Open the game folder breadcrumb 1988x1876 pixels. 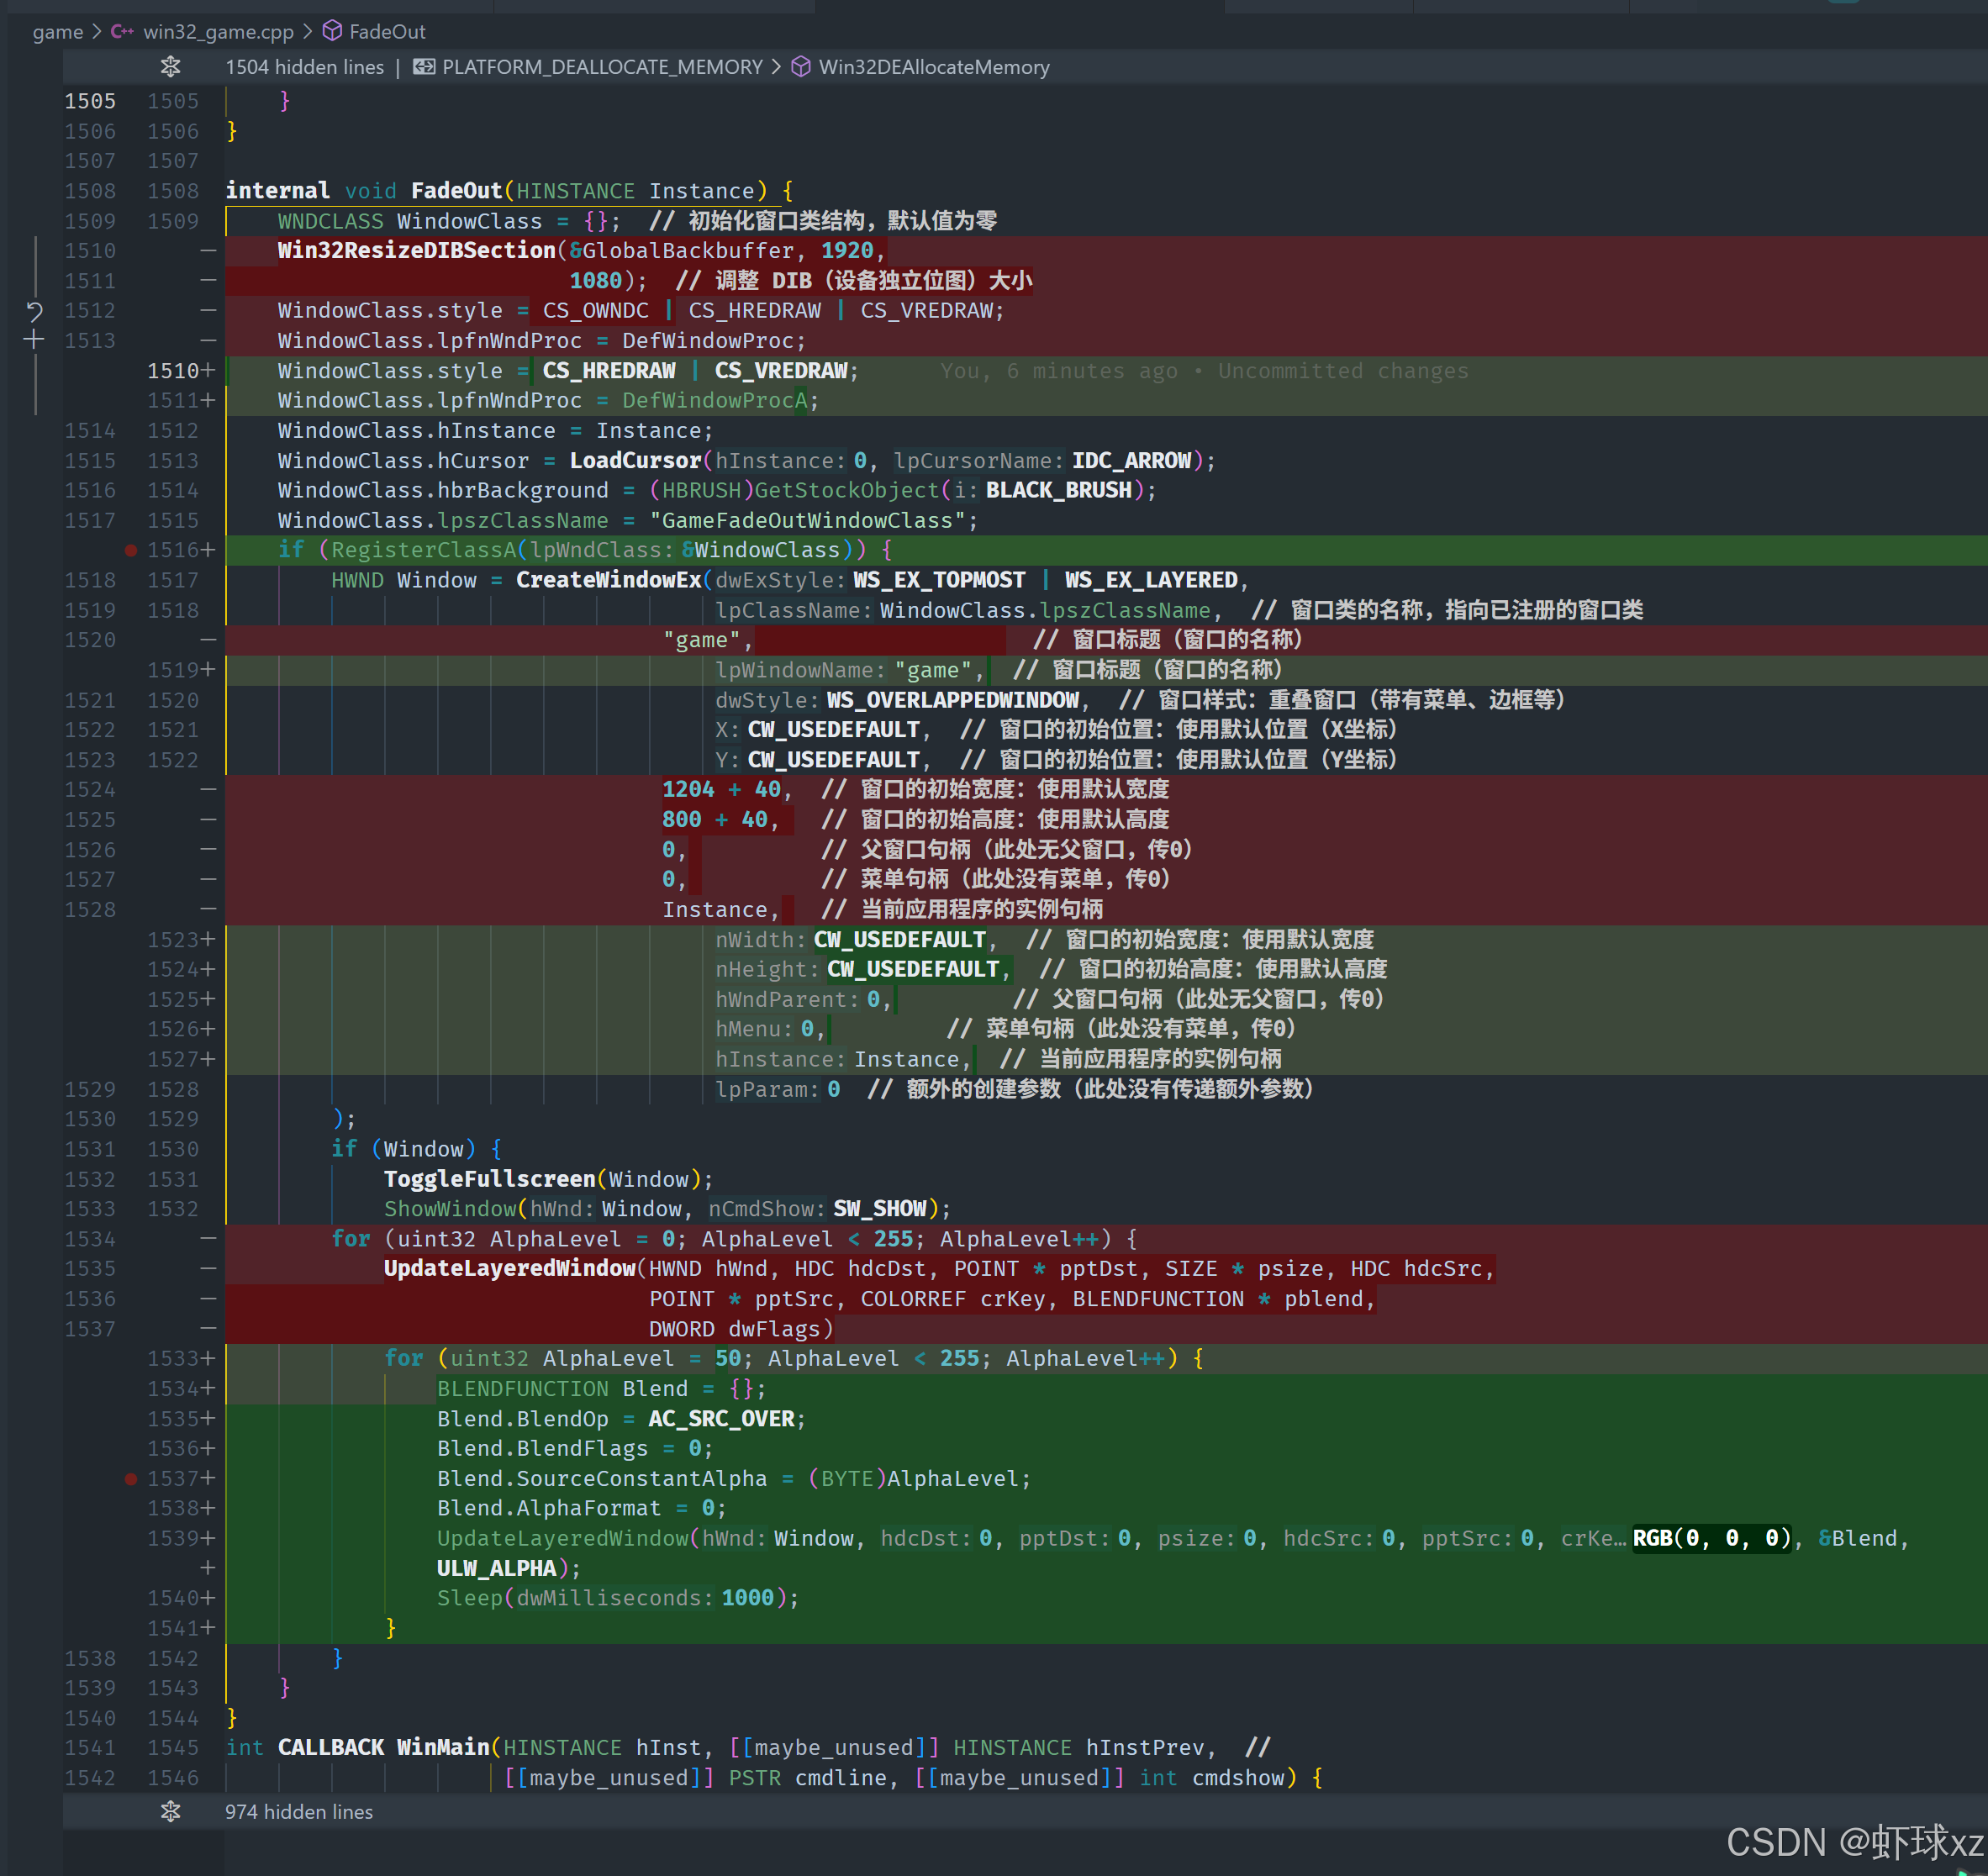(x=57, y=32)
